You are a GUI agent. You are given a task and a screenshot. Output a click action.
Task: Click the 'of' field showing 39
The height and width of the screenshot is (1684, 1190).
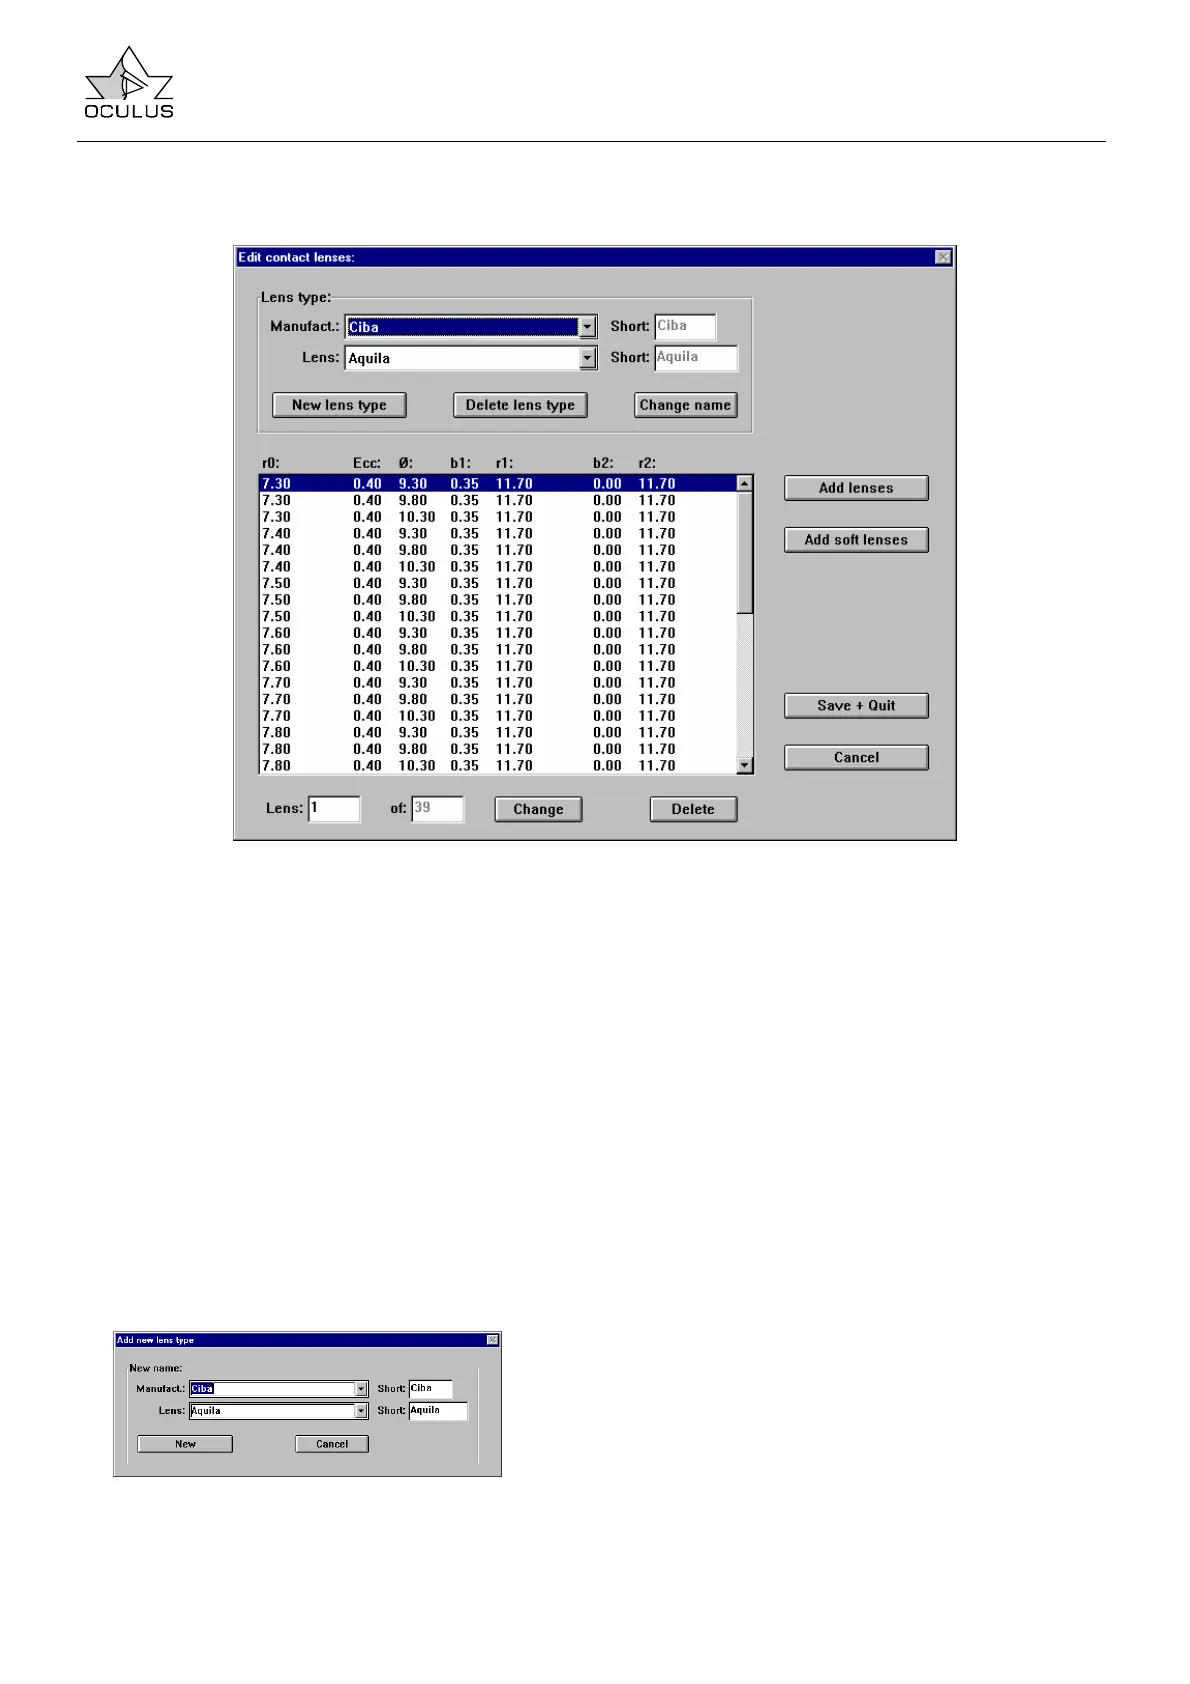coord(437,809)
